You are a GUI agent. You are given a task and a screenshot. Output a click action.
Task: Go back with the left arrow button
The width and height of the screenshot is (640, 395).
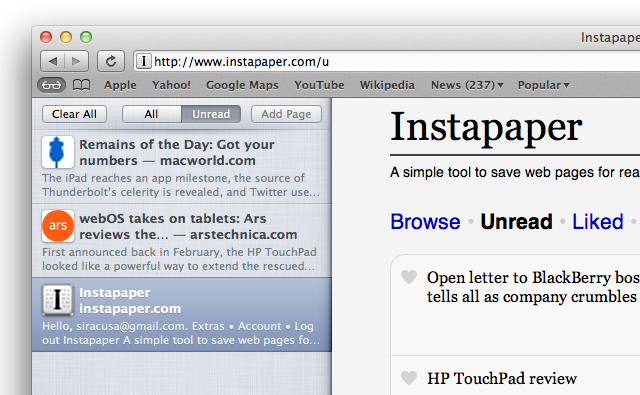53,61
